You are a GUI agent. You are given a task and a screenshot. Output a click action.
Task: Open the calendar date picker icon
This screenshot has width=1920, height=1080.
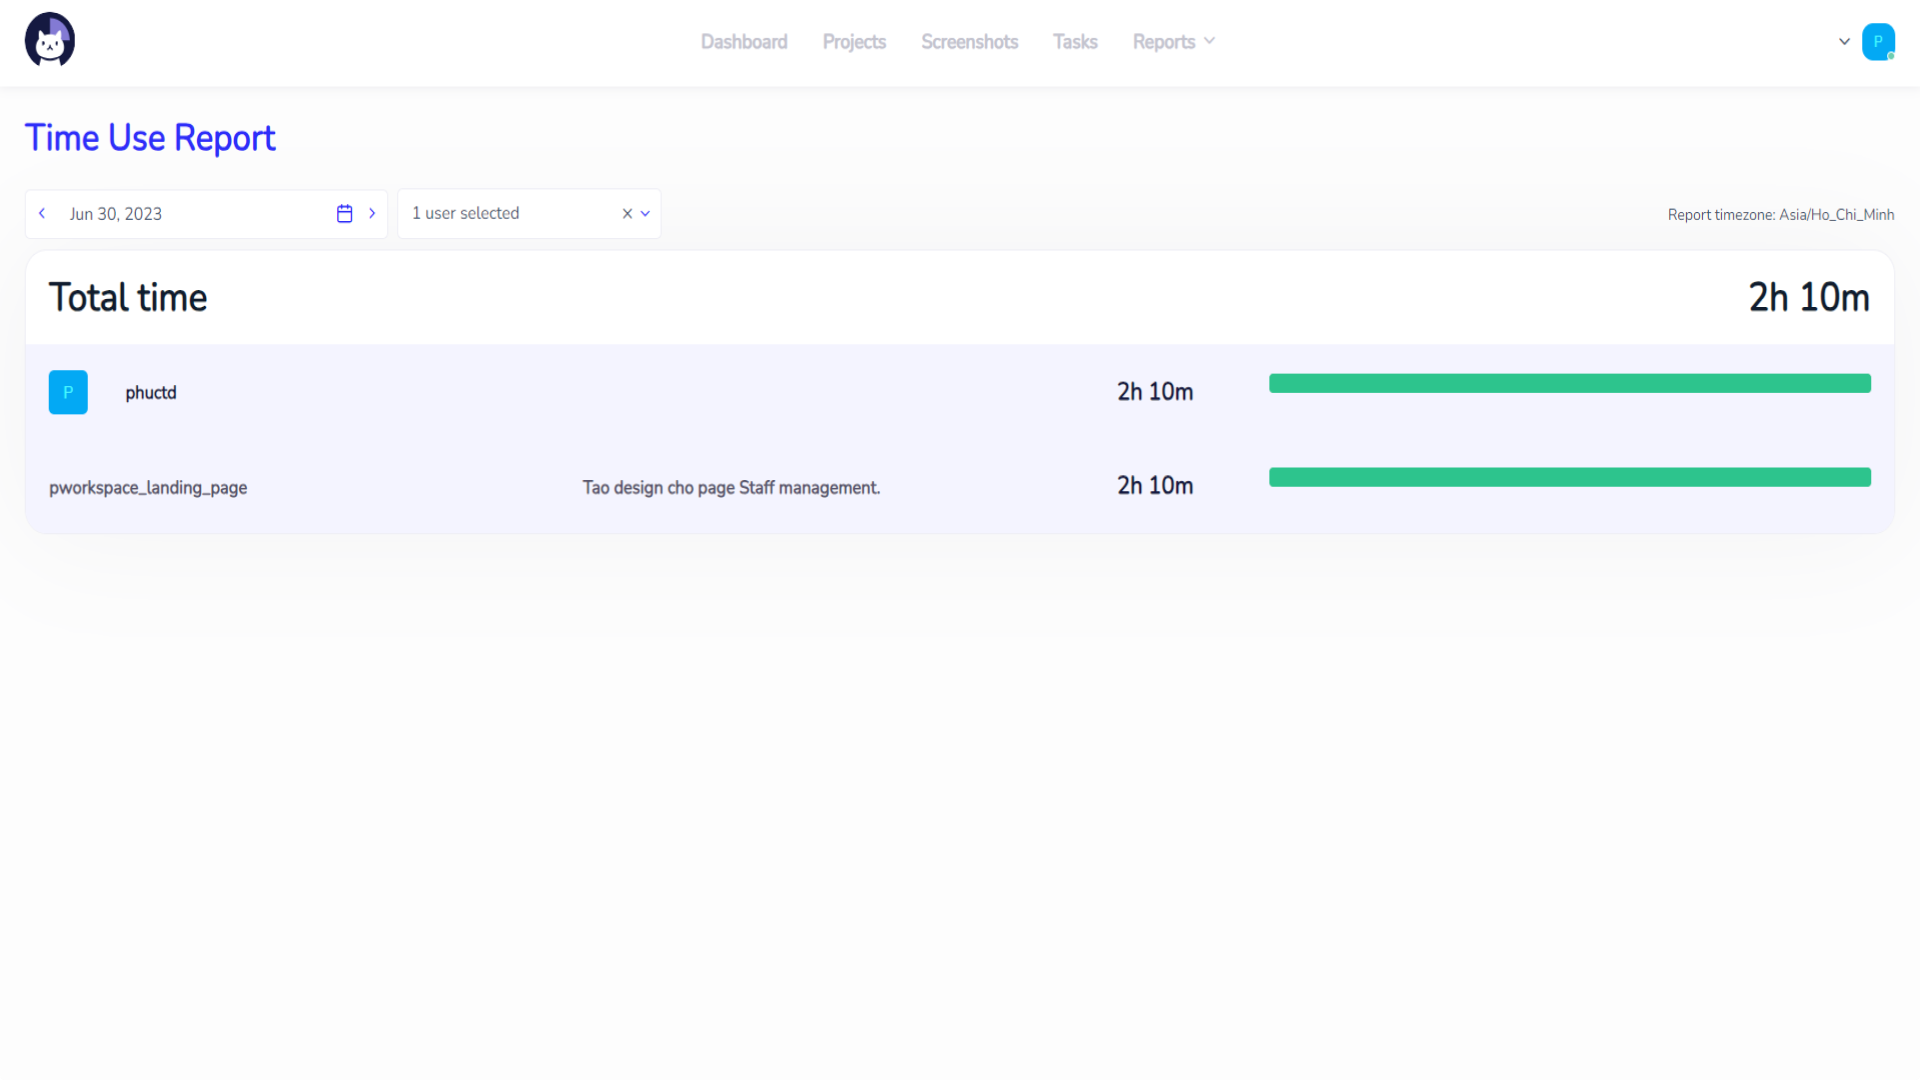pos(345,214)
